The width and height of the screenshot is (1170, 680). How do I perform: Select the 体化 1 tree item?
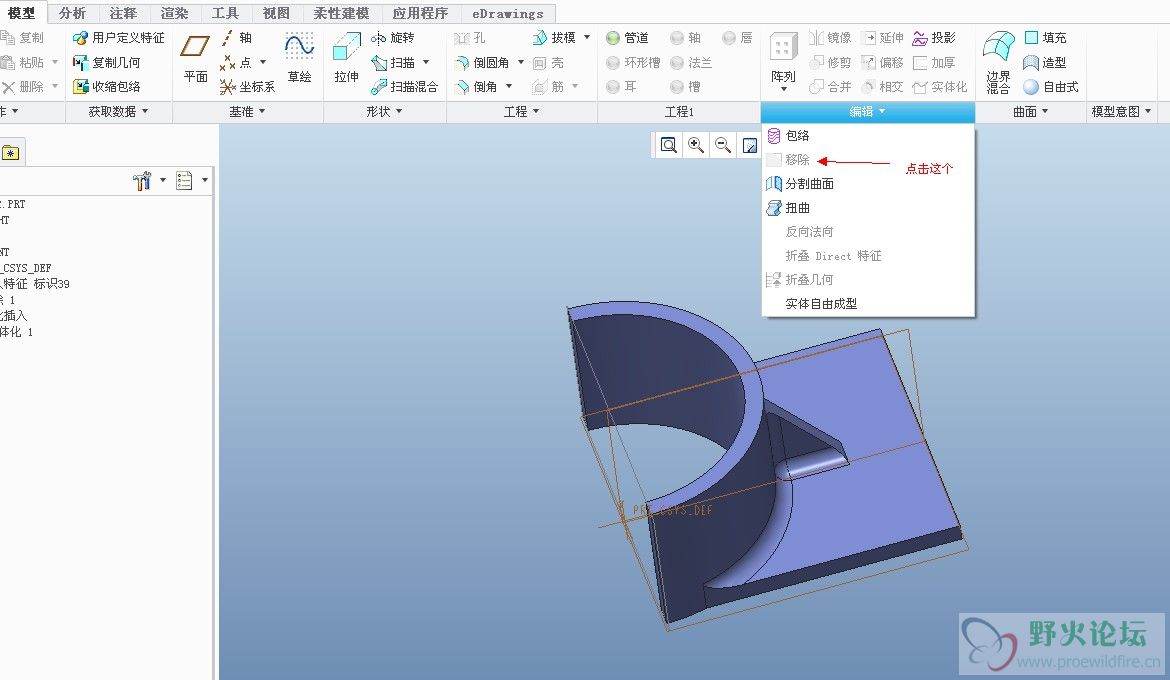(16, 332)
